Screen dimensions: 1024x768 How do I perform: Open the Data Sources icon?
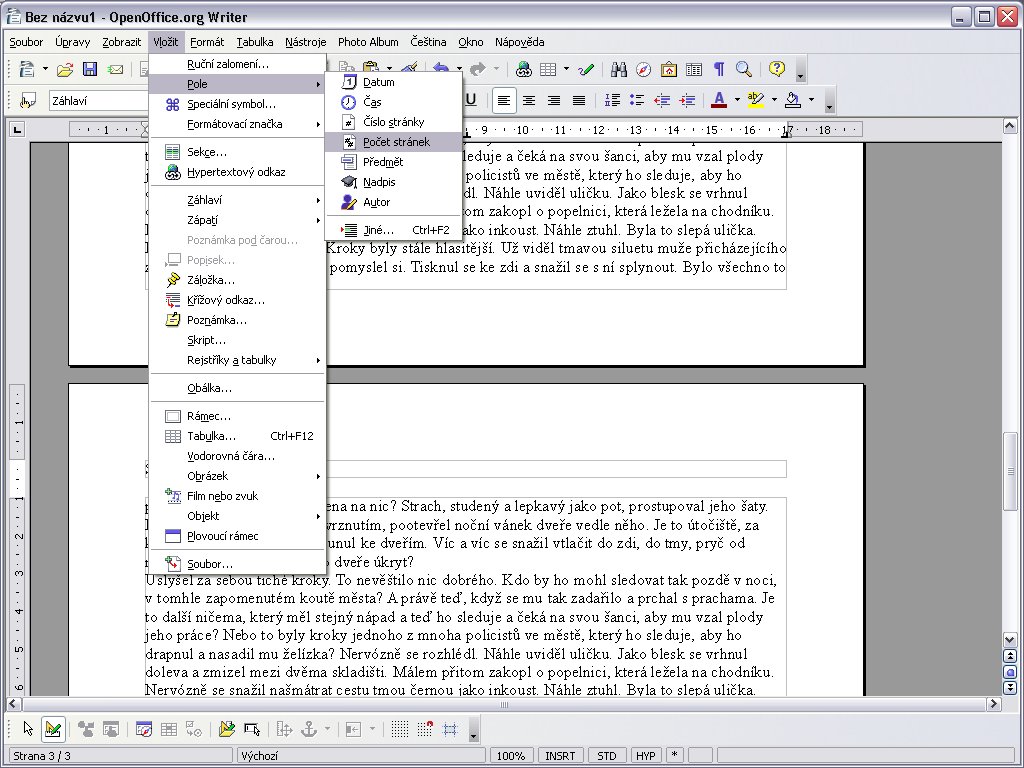coord(694,69)
